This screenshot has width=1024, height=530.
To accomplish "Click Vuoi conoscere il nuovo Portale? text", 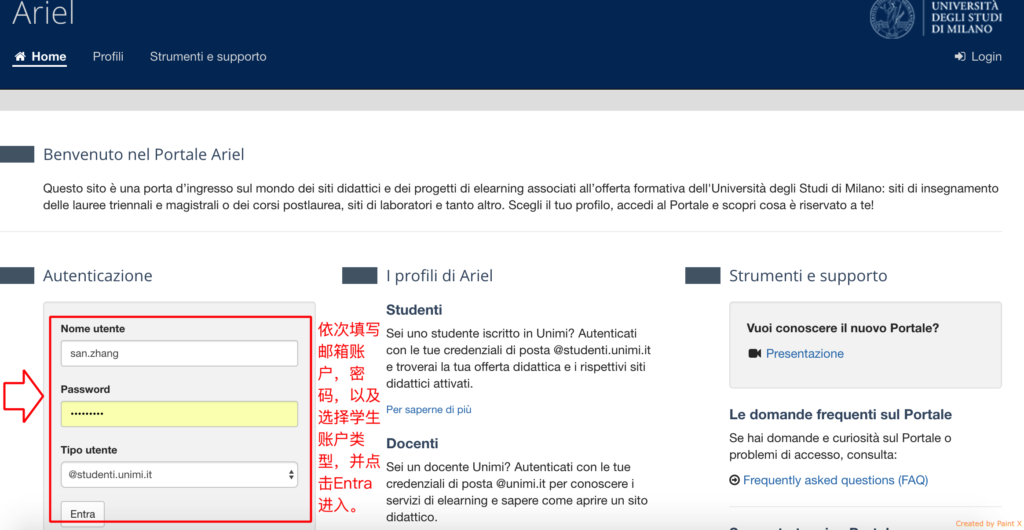I will click(843, 328).
